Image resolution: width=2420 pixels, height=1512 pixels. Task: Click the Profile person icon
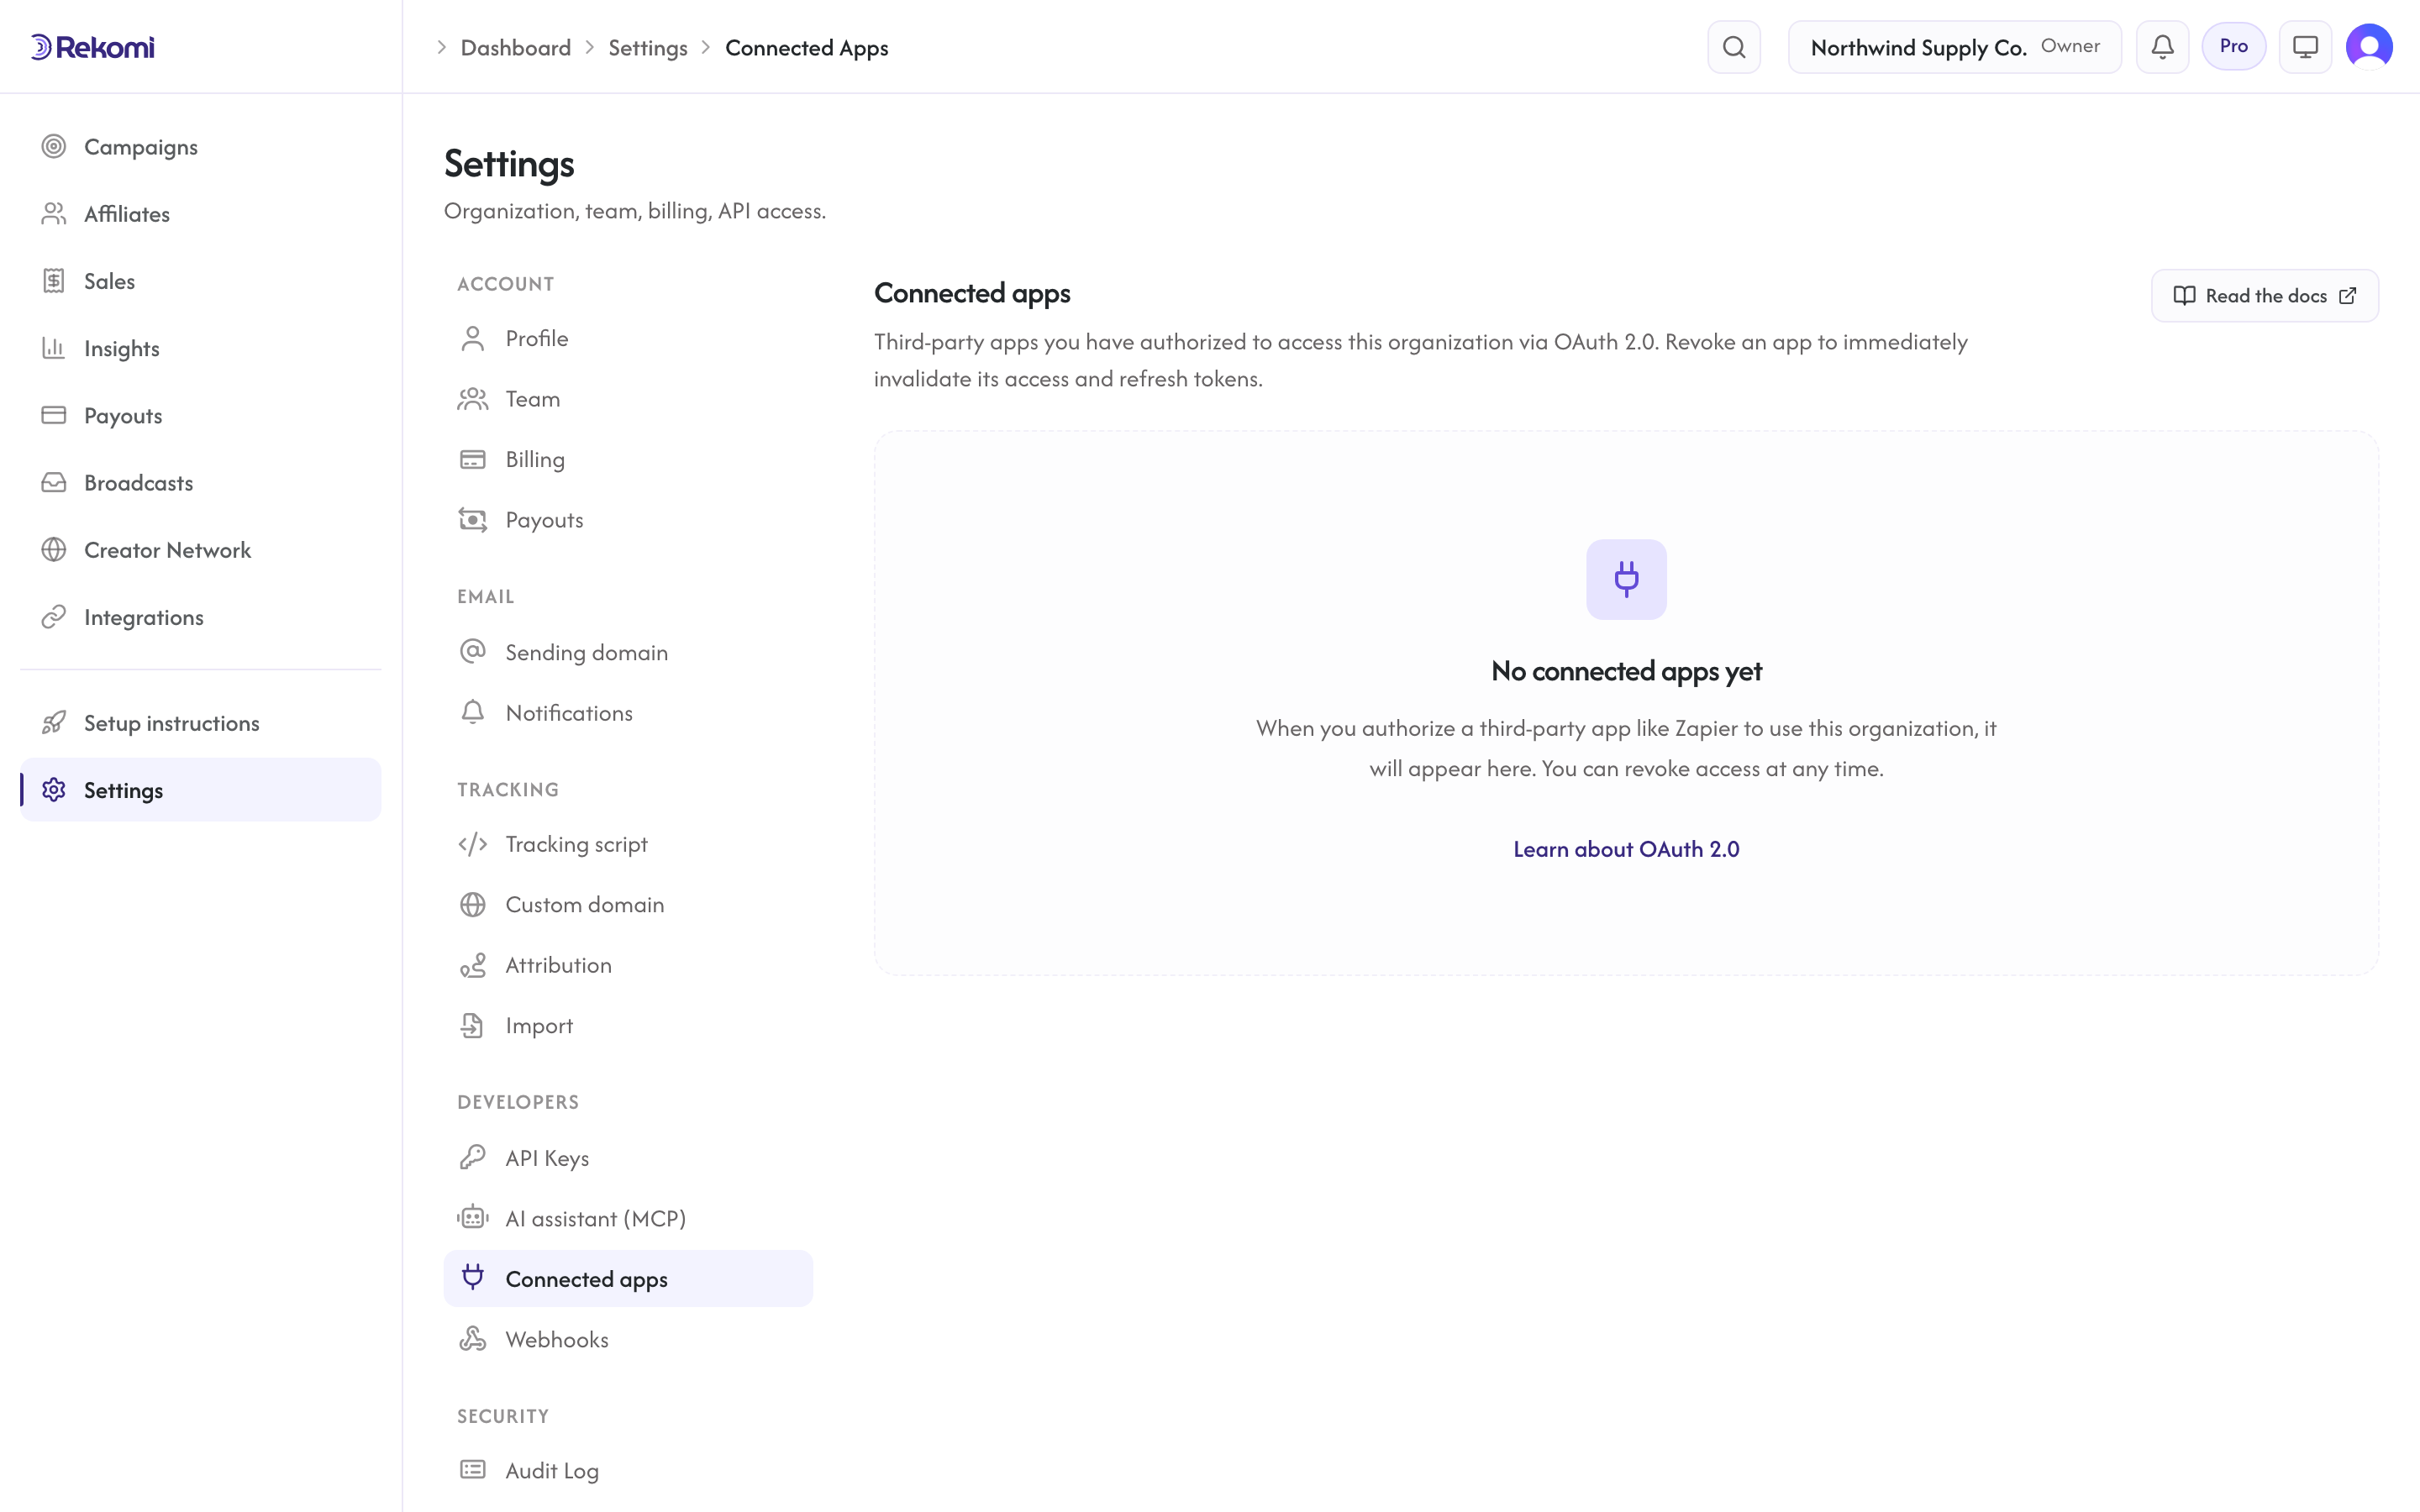tap(473, 339)
